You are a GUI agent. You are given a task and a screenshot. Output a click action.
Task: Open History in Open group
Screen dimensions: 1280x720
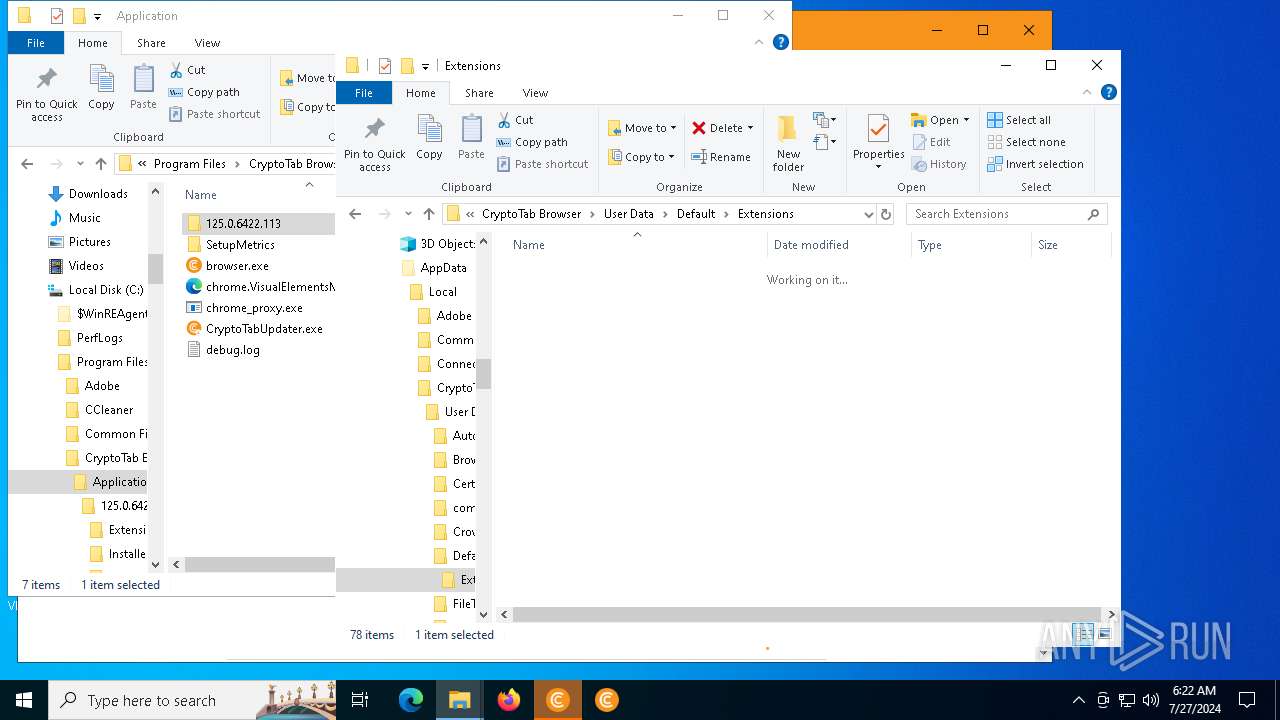939,164
